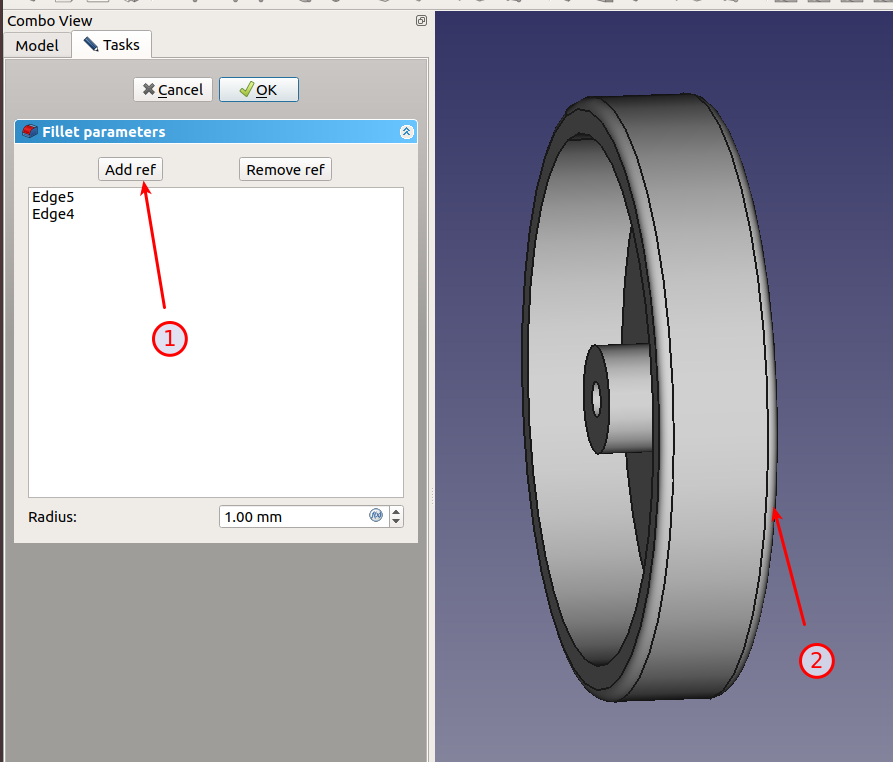Decrease radius with the down stepper arrow
The height and width of the screenshot is (762, 893).
coord(396,522)
